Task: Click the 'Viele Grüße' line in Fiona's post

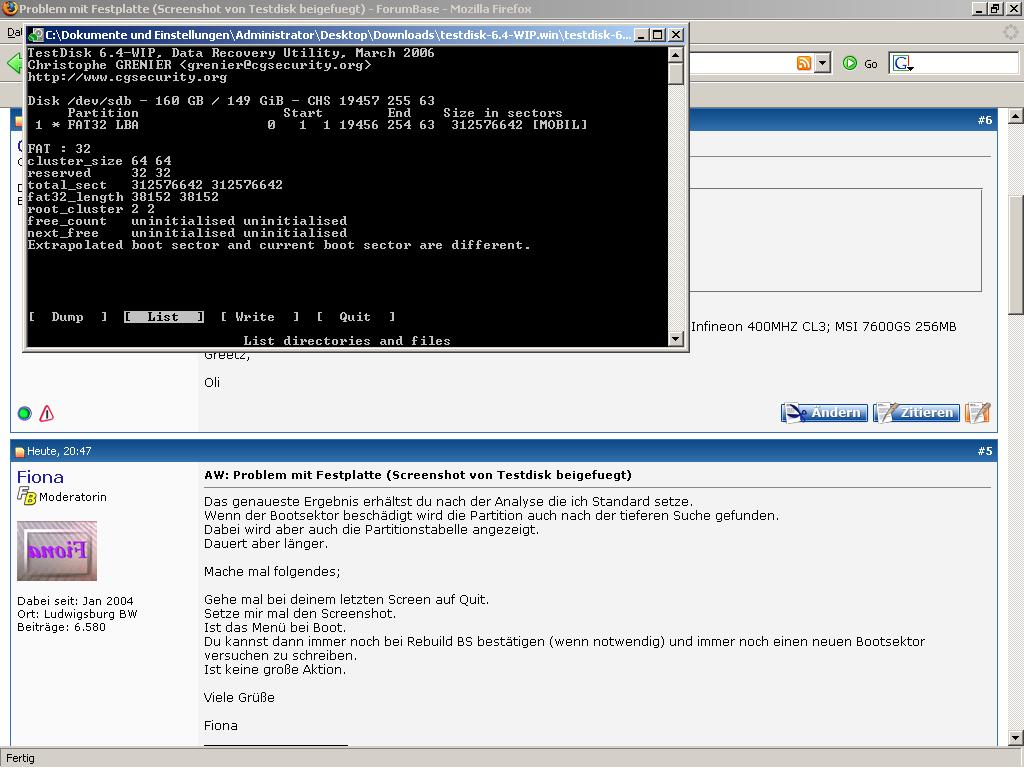Action: click(x=239, y=697)
